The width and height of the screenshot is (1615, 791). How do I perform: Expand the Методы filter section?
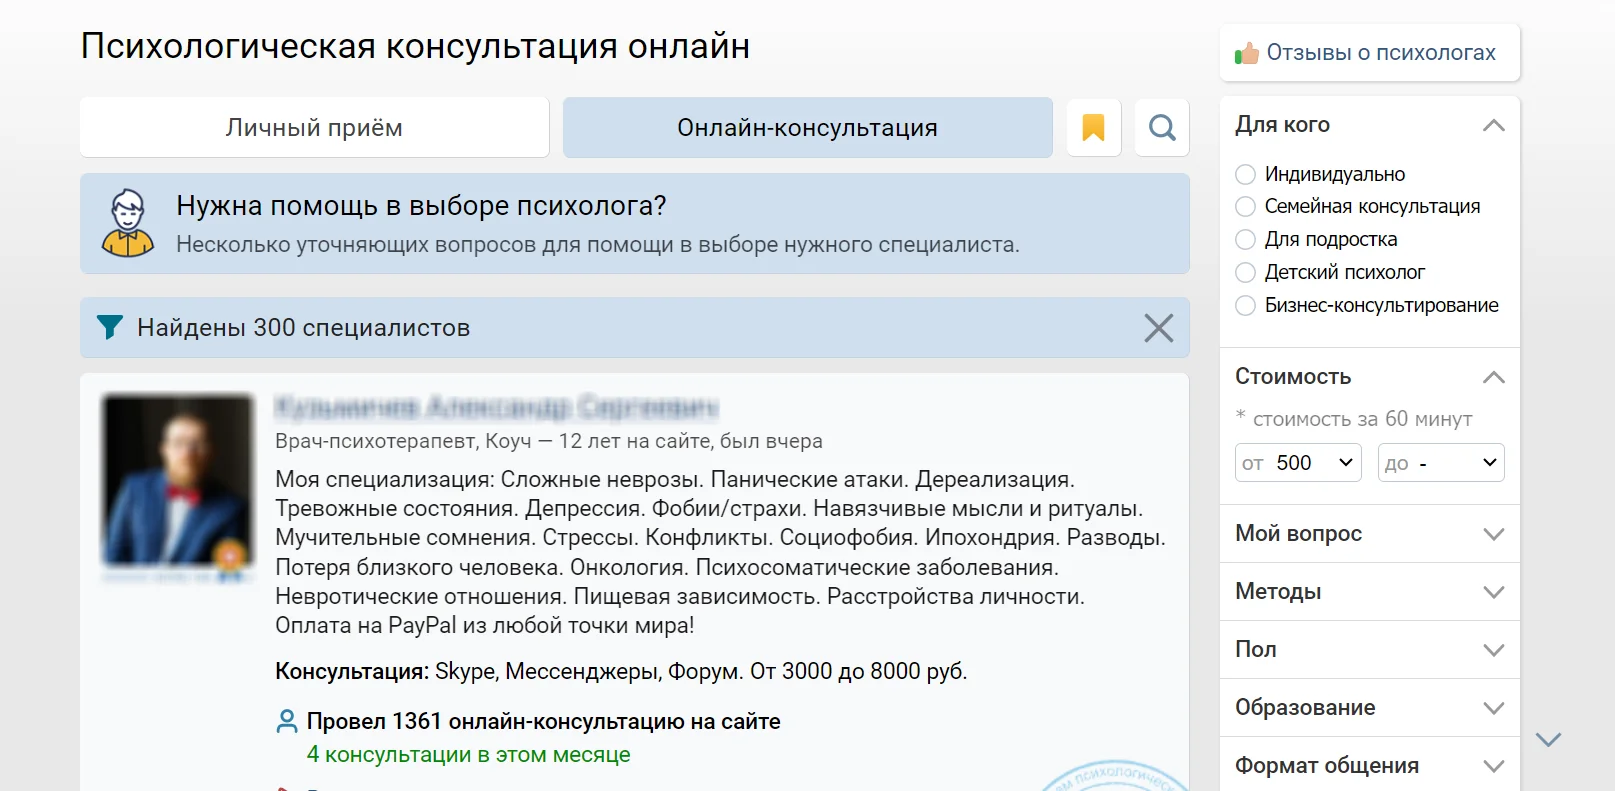(1370, 592)
